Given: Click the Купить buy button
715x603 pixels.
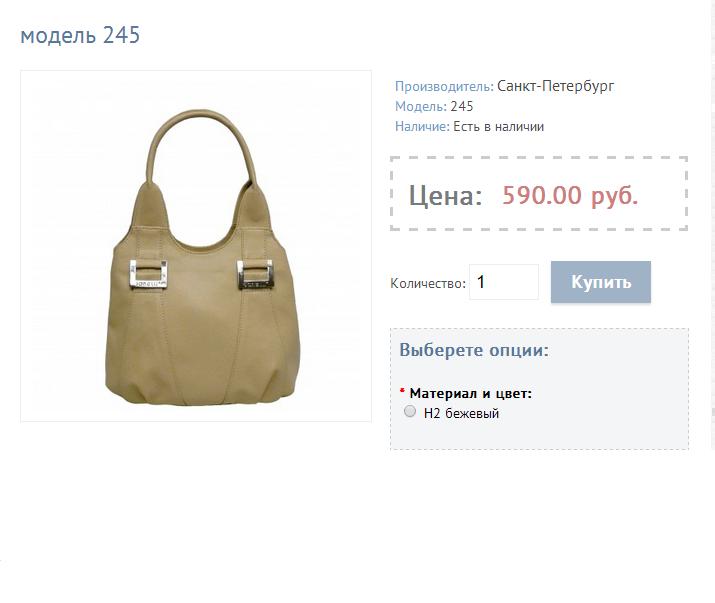Looking at the screenshot, I should 601,282.
